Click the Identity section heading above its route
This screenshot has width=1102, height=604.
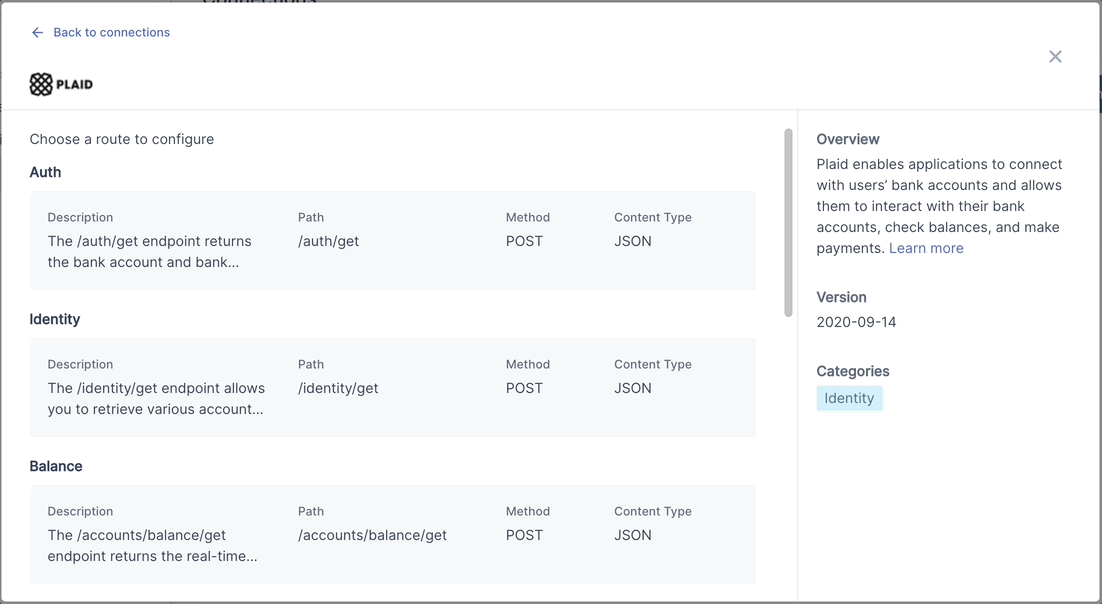click(55, 319)
